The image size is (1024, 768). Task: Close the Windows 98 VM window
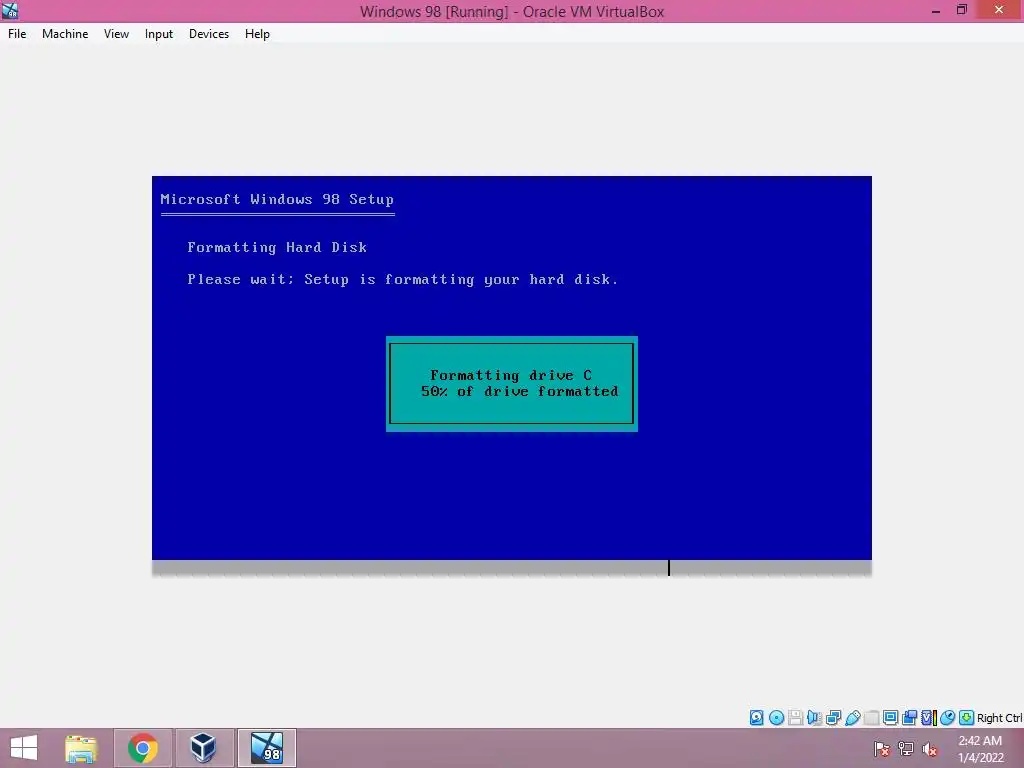click(999, 10)
